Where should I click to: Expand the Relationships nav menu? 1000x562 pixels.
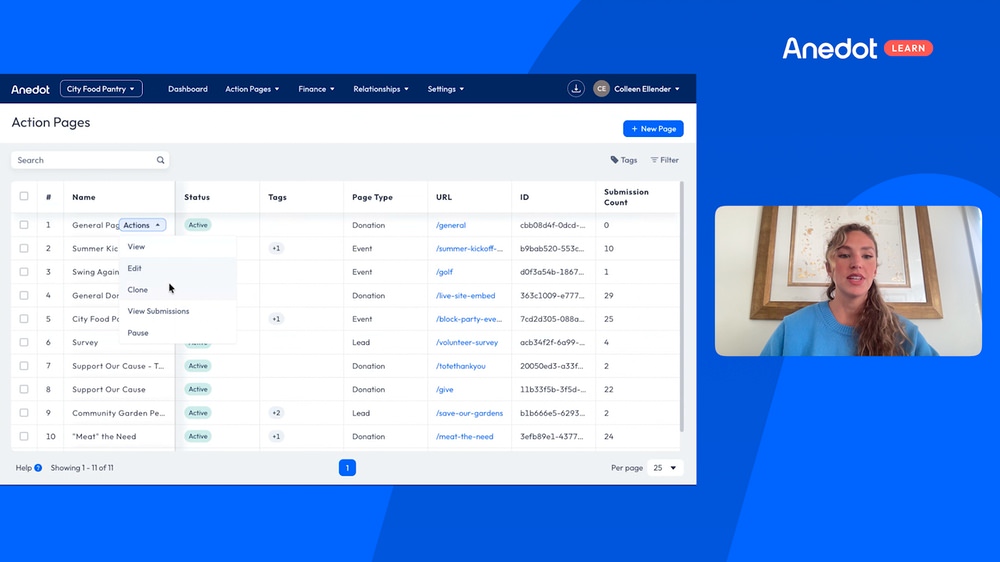pyautogui.click(x=381, y=89)
